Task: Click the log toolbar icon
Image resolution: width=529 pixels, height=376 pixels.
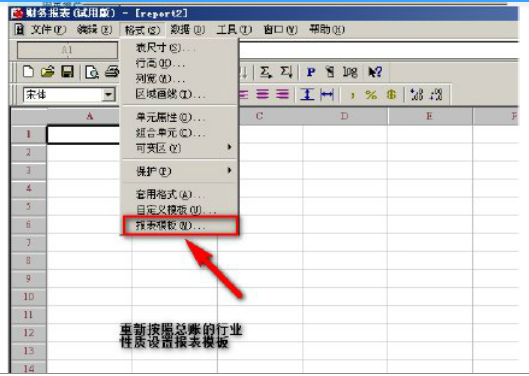Action: pos(350,72)
